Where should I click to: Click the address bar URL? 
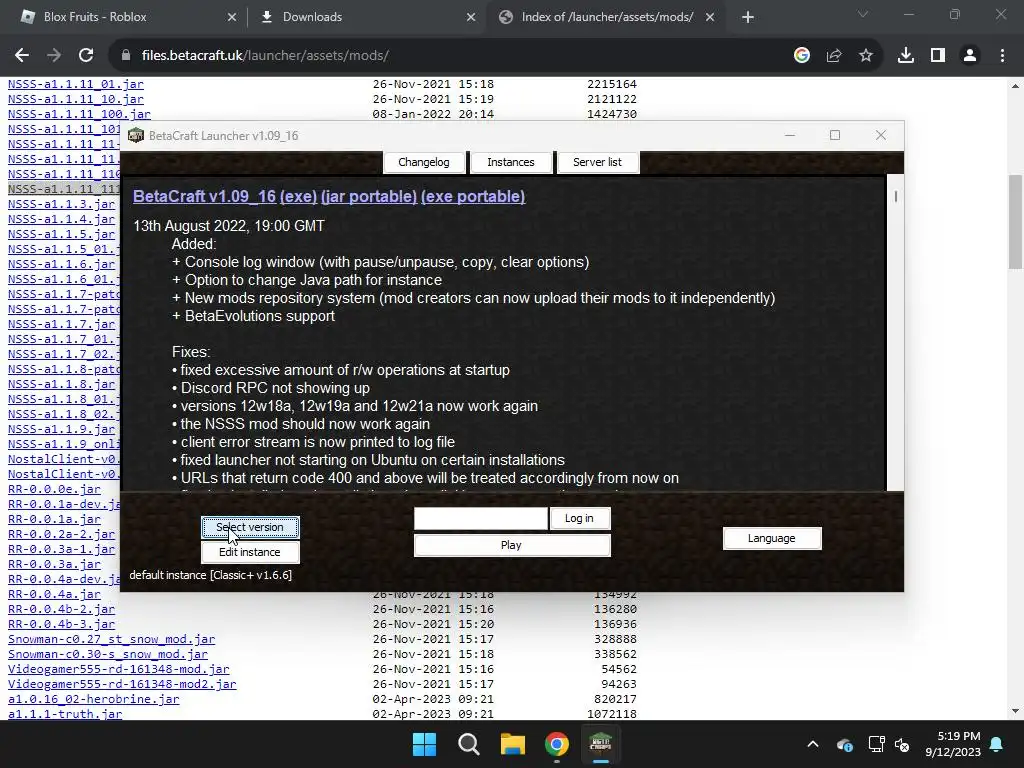pos(265,56)
